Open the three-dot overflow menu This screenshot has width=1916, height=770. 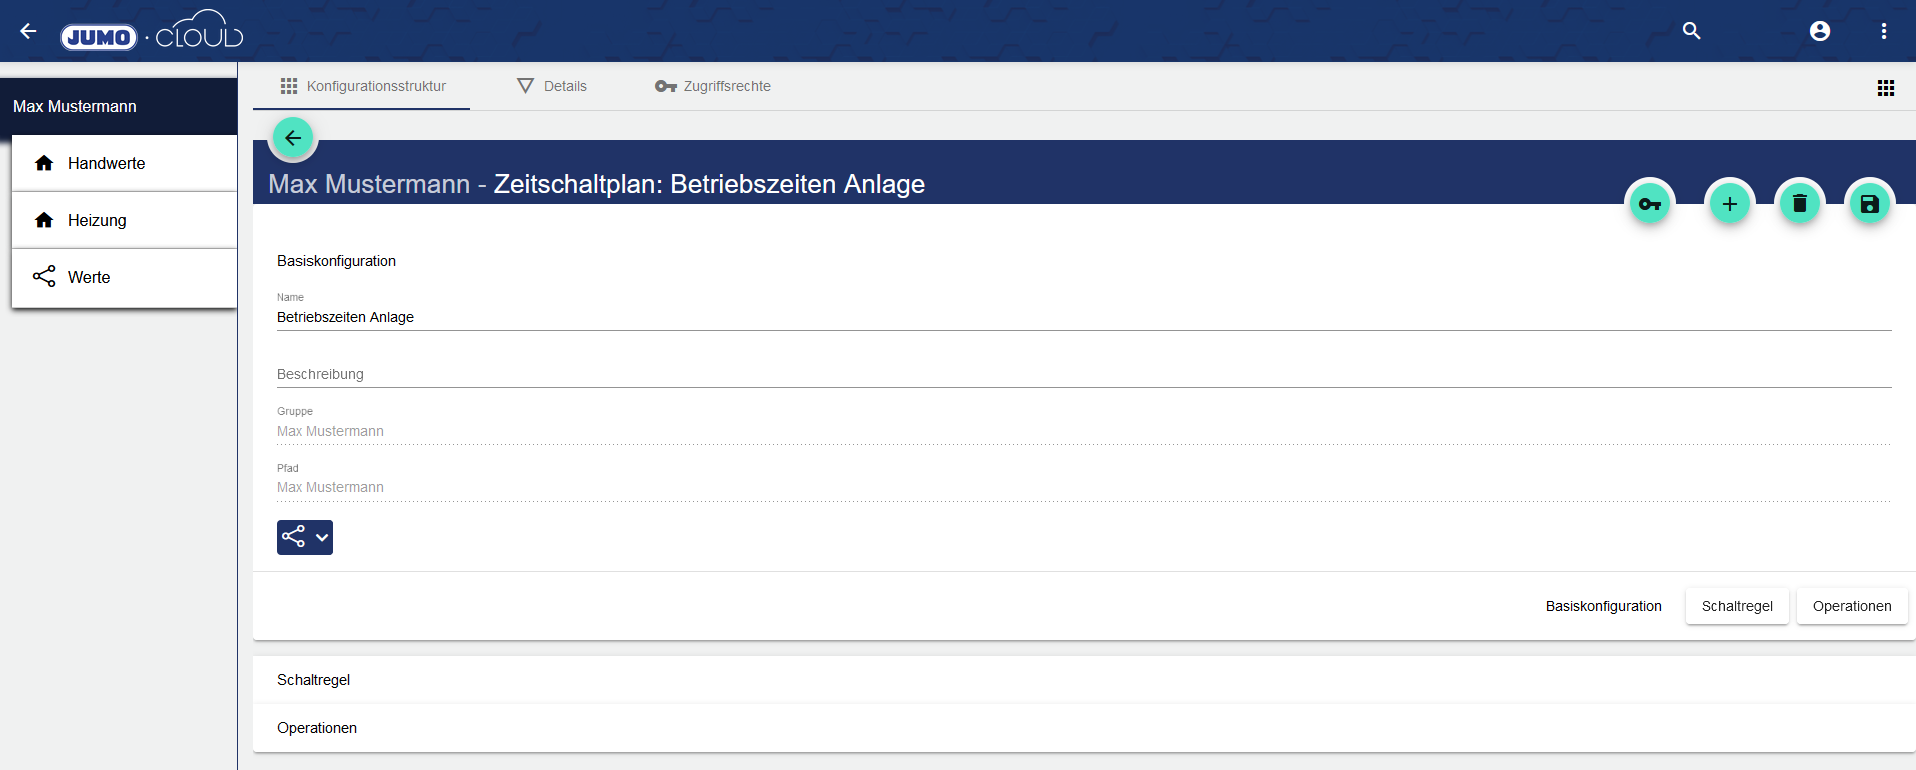(1883, 31)
